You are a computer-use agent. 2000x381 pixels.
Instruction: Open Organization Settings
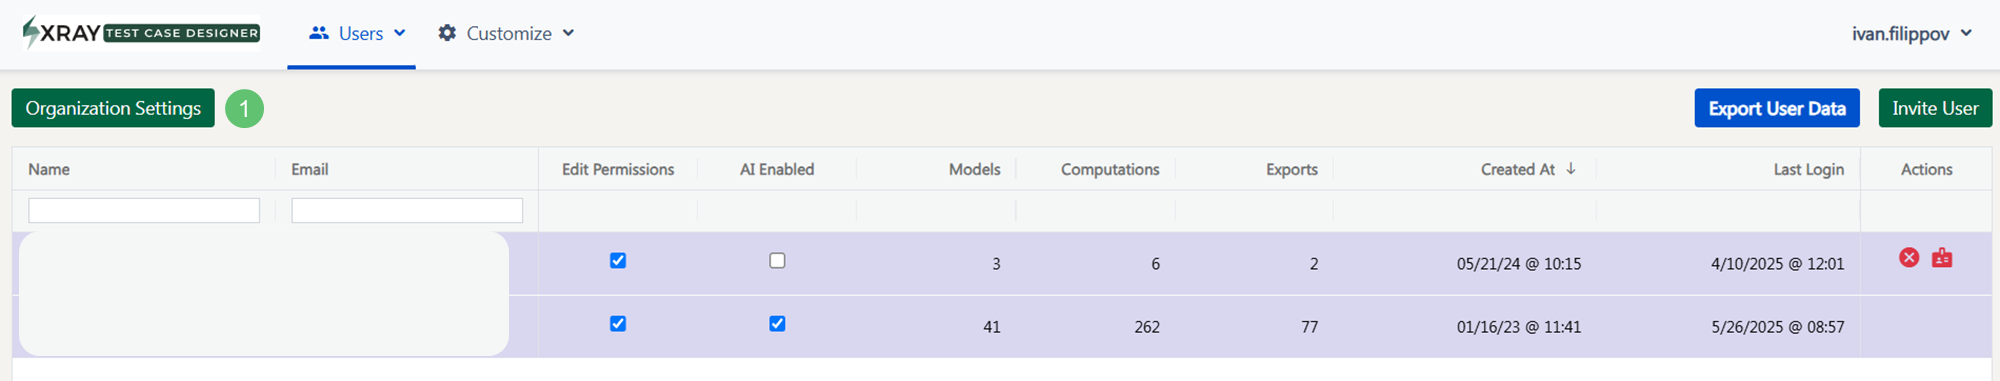click(113, 108)
